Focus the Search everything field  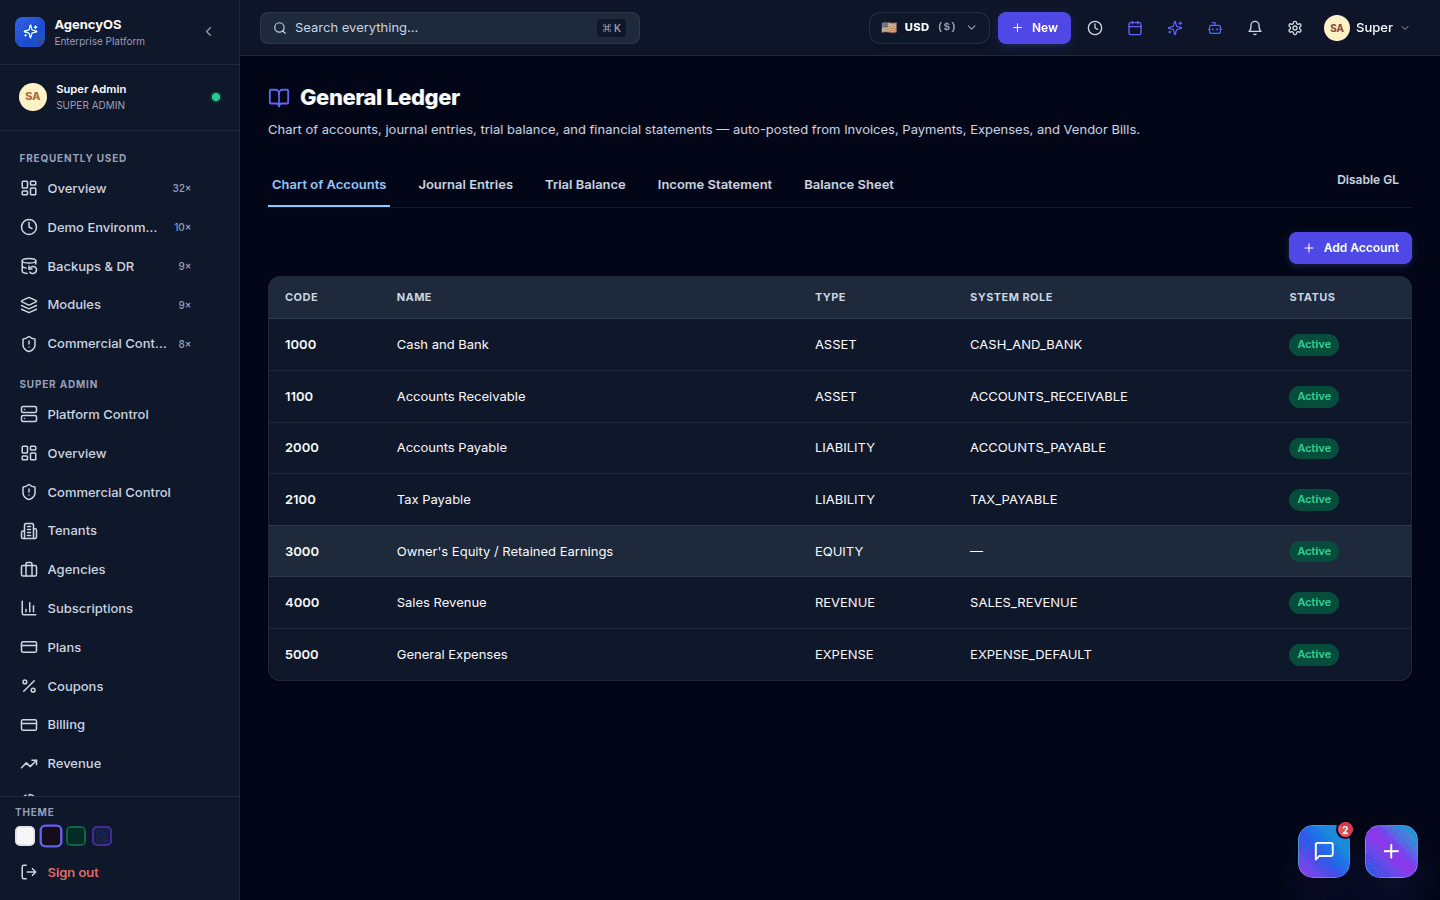[x=450, y=28]
